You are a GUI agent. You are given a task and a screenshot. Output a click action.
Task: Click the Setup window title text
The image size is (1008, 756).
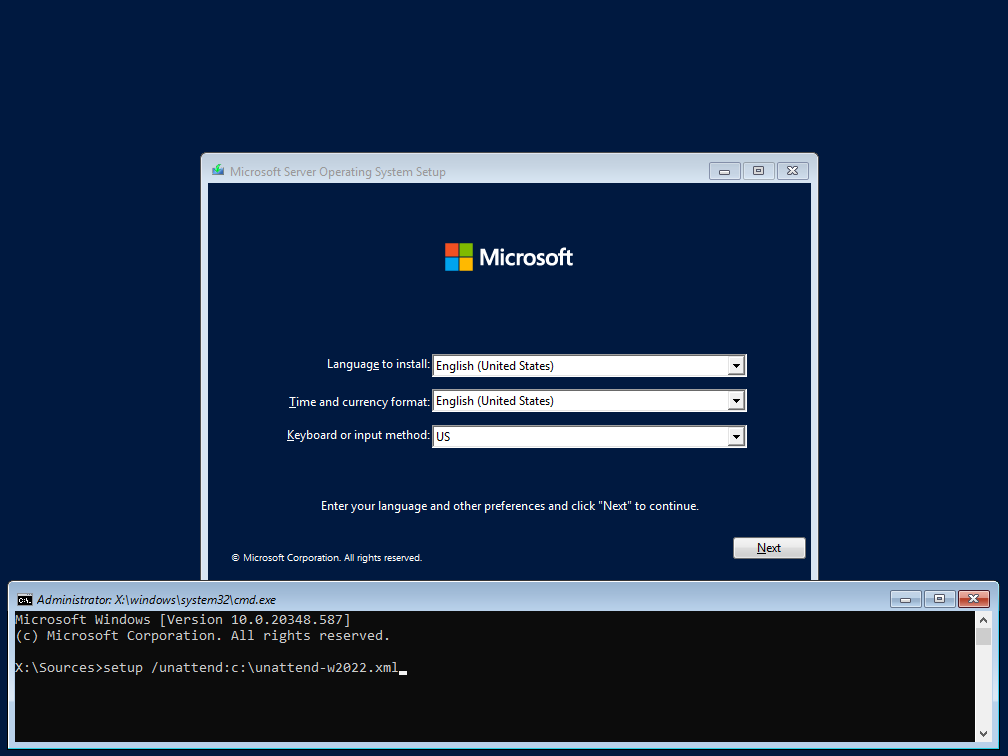[x=338, y=172]
